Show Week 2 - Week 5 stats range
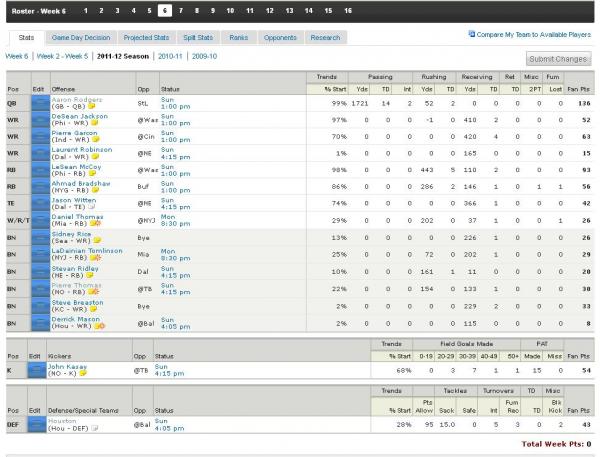The width and height of the screenshot is (600, 457). 62,56
